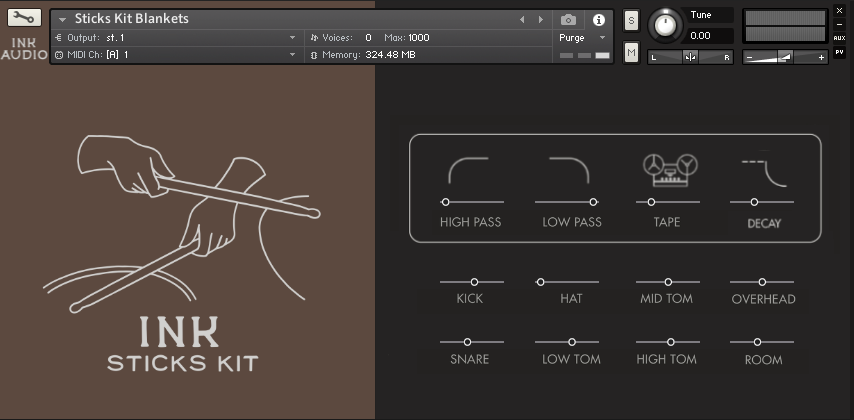854x420 pixels.
Task: Click the Ink Audio logo
Action: [x=24, y=48]
